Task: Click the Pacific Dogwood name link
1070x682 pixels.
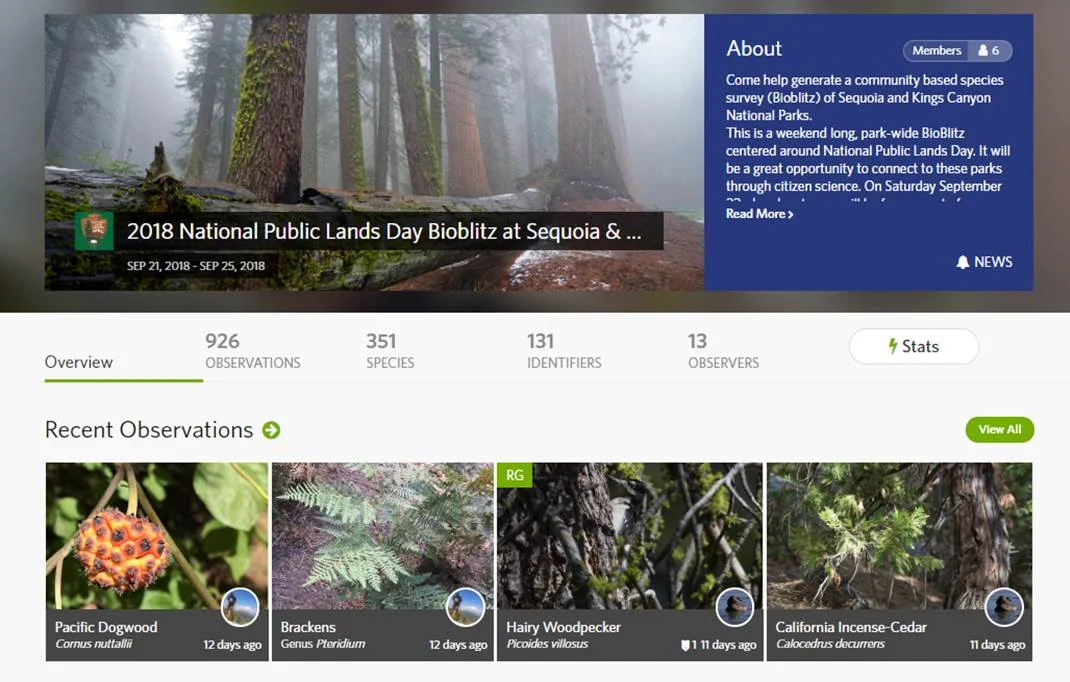Action: (x=106, y=627)
